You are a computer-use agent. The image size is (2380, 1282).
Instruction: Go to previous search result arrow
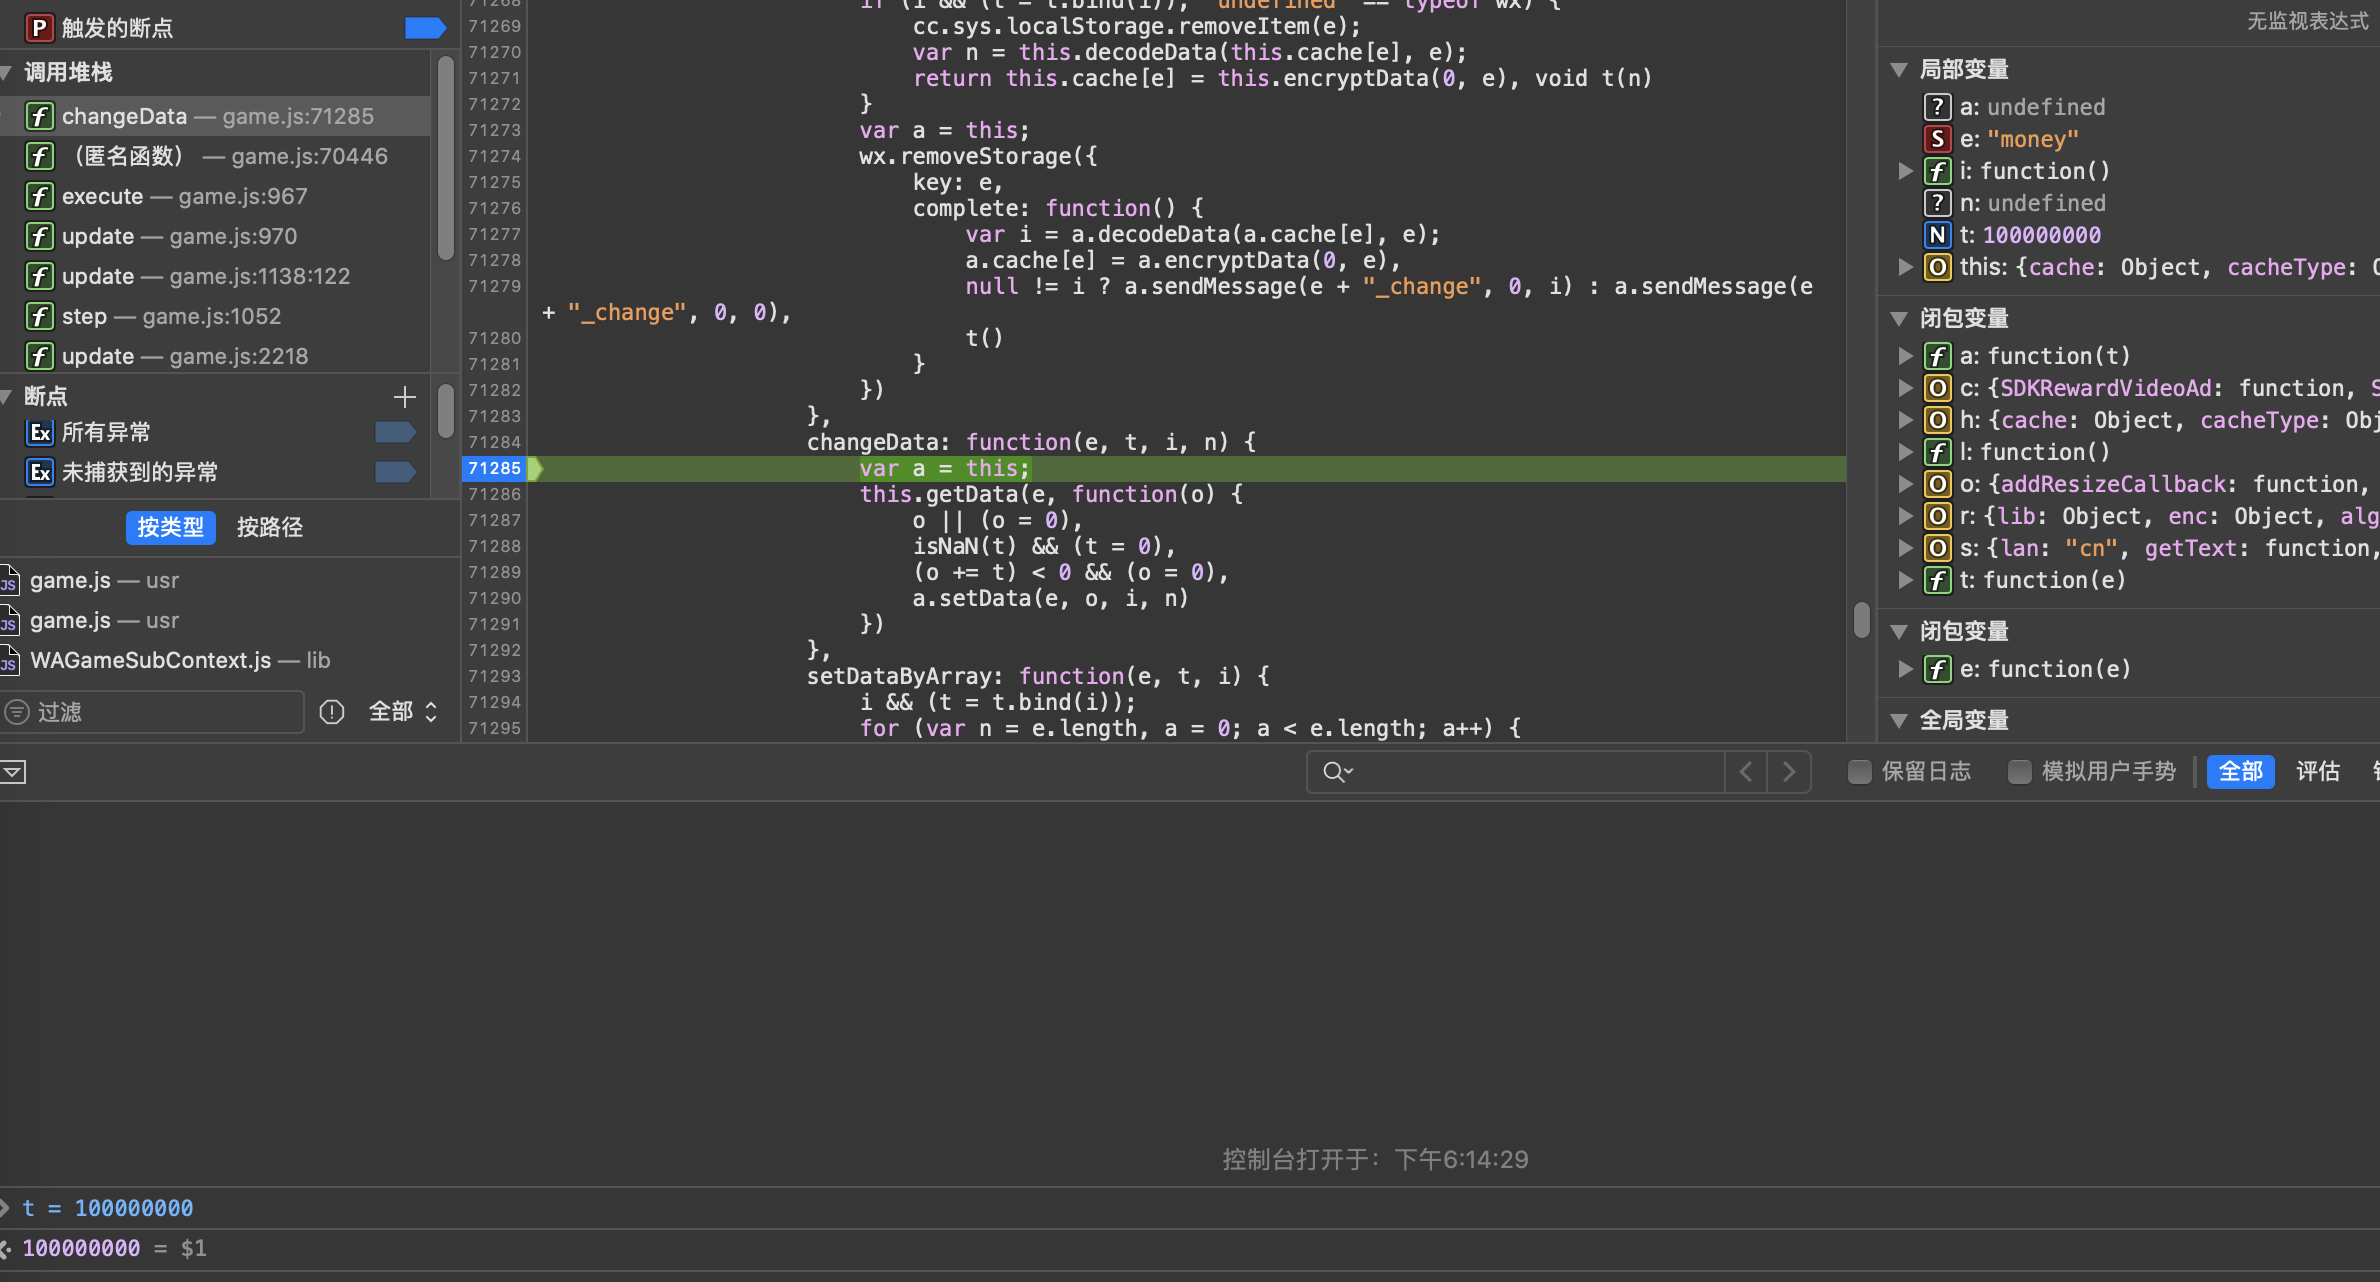click(x=1746, y=771)
